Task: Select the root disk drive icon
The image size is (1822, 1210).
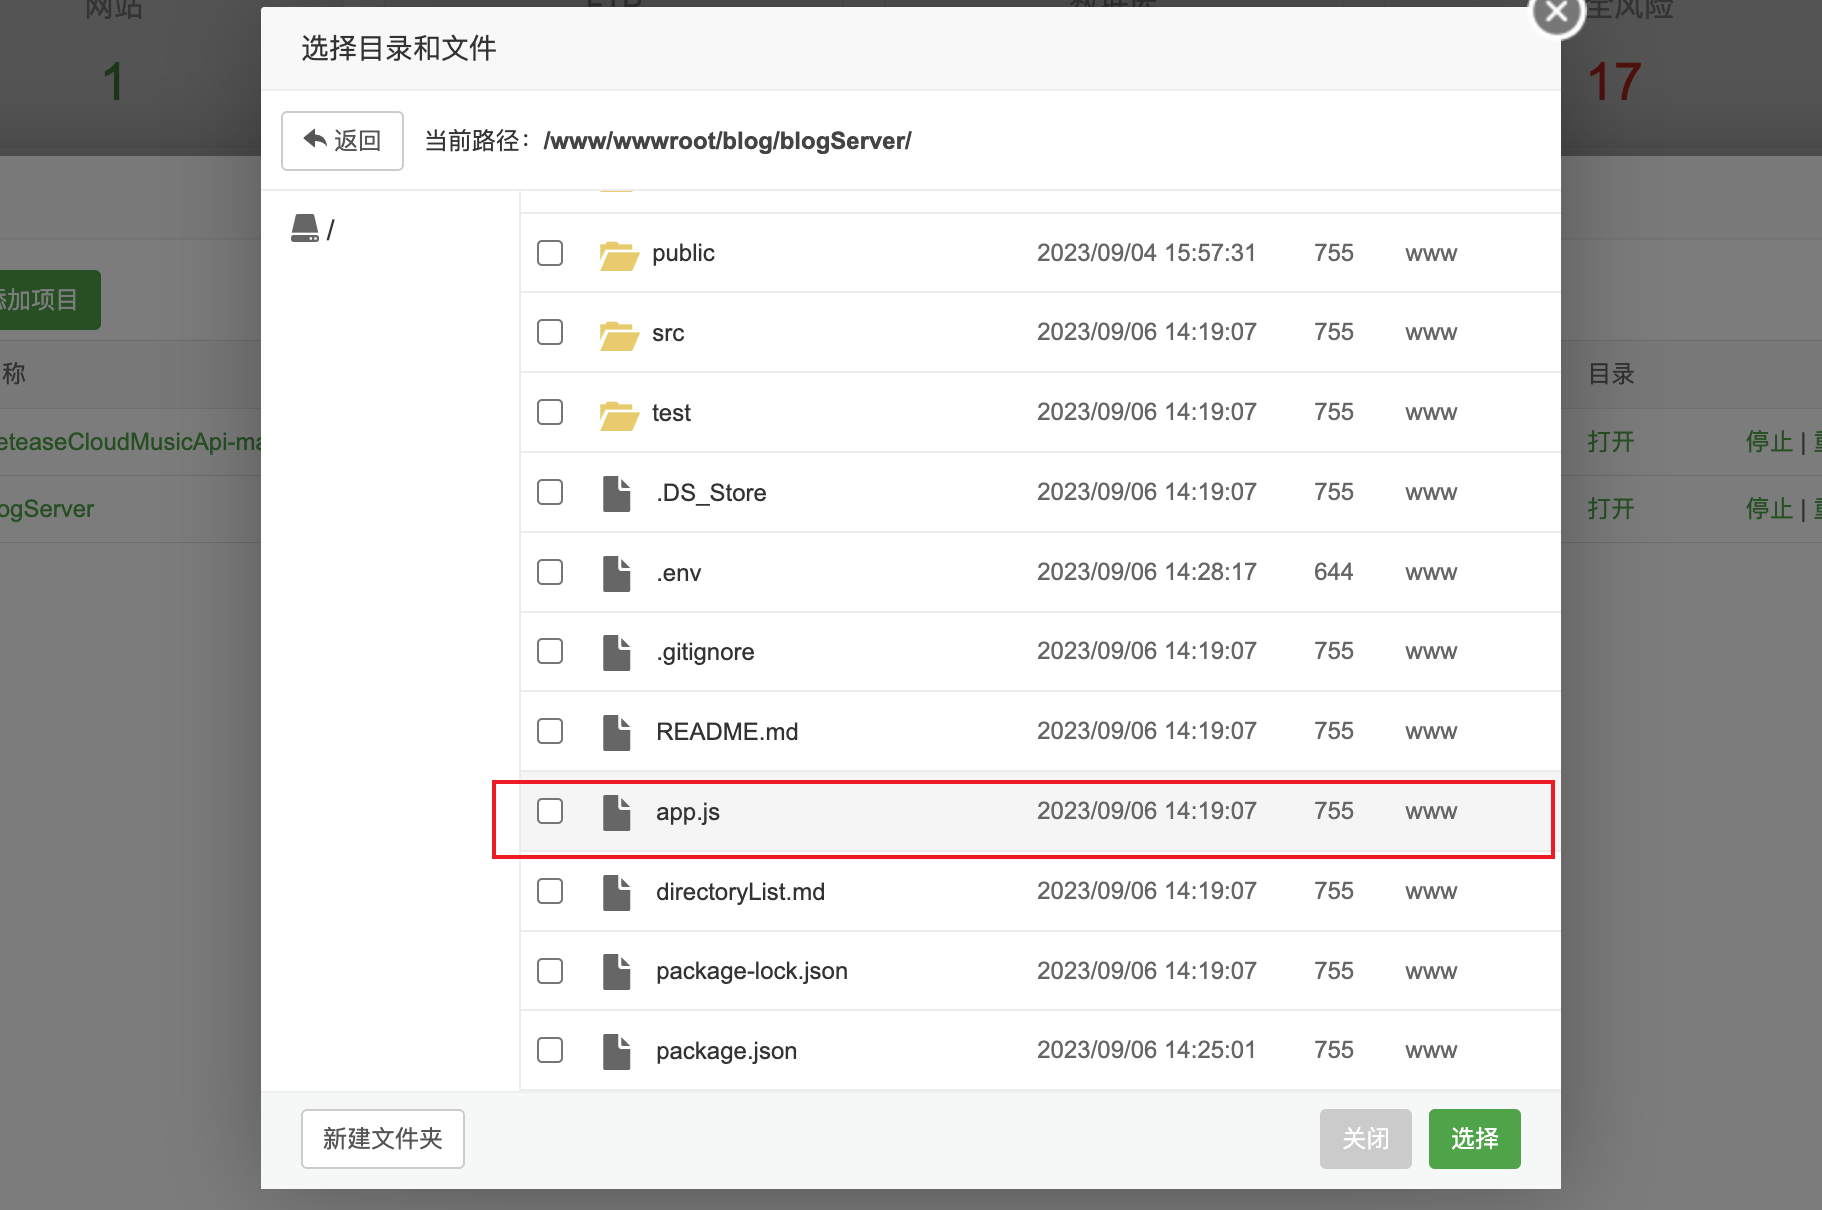Action: 305,229
